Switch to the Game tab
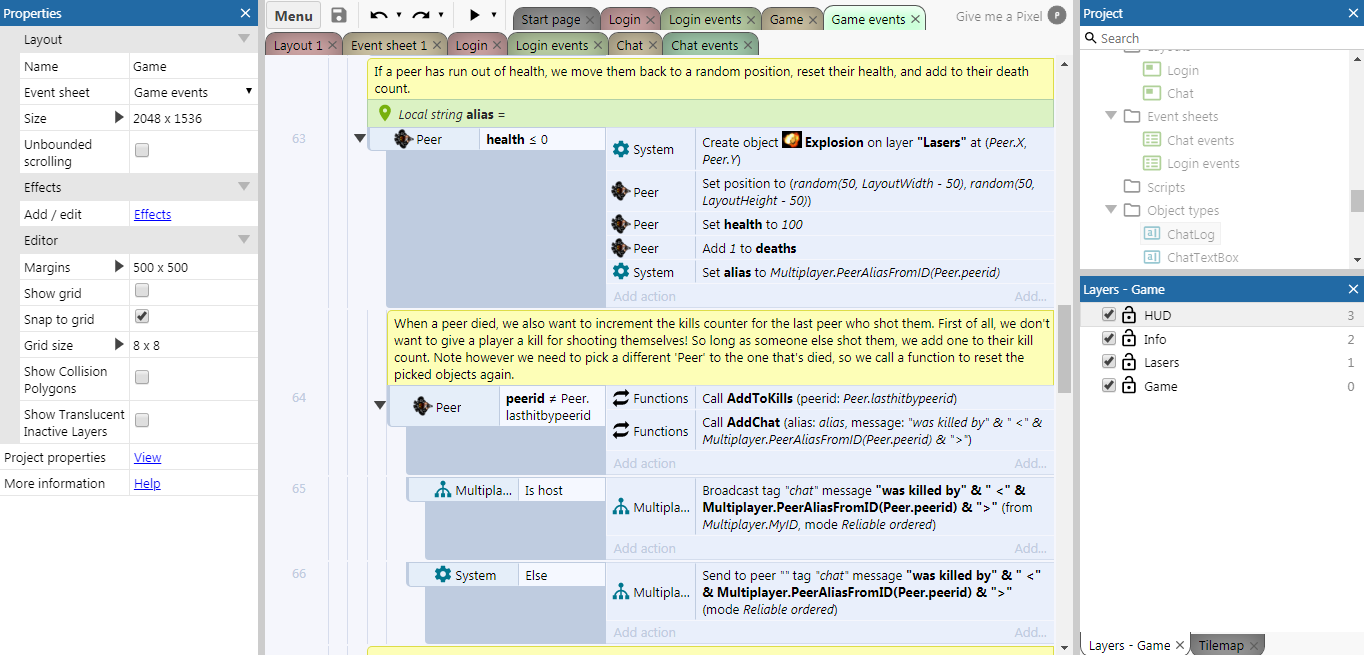The image size is (1364, 655). pos(786,19)
